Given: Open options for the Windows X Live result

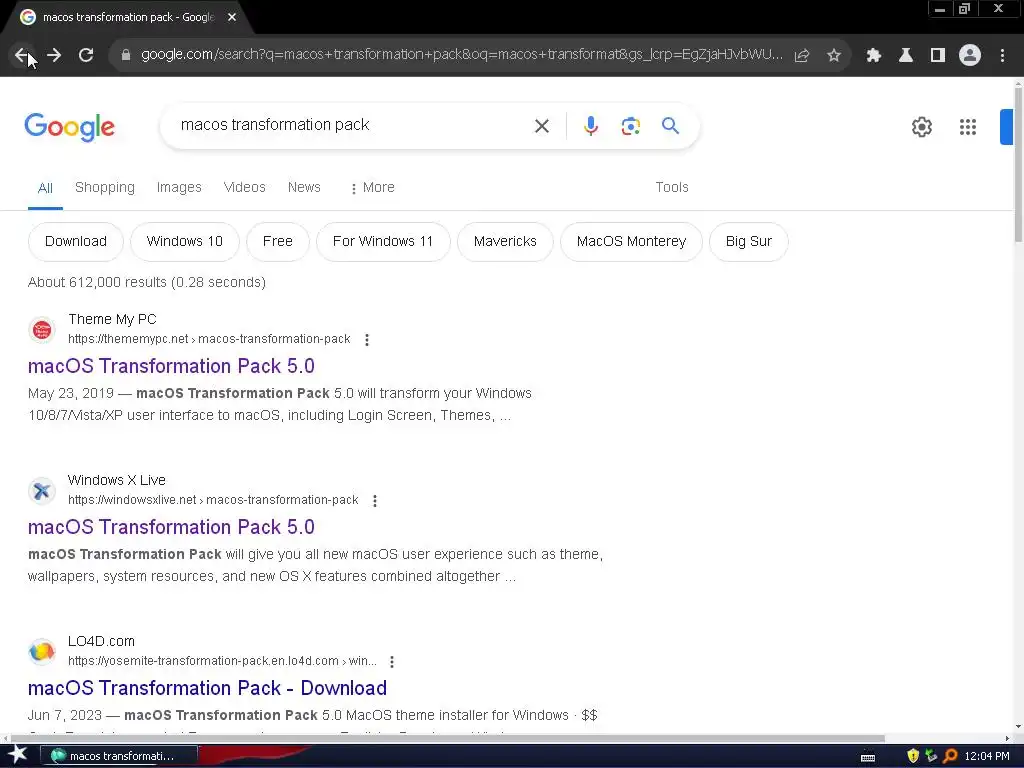Looking at the screenshot, I should (375, 501).
